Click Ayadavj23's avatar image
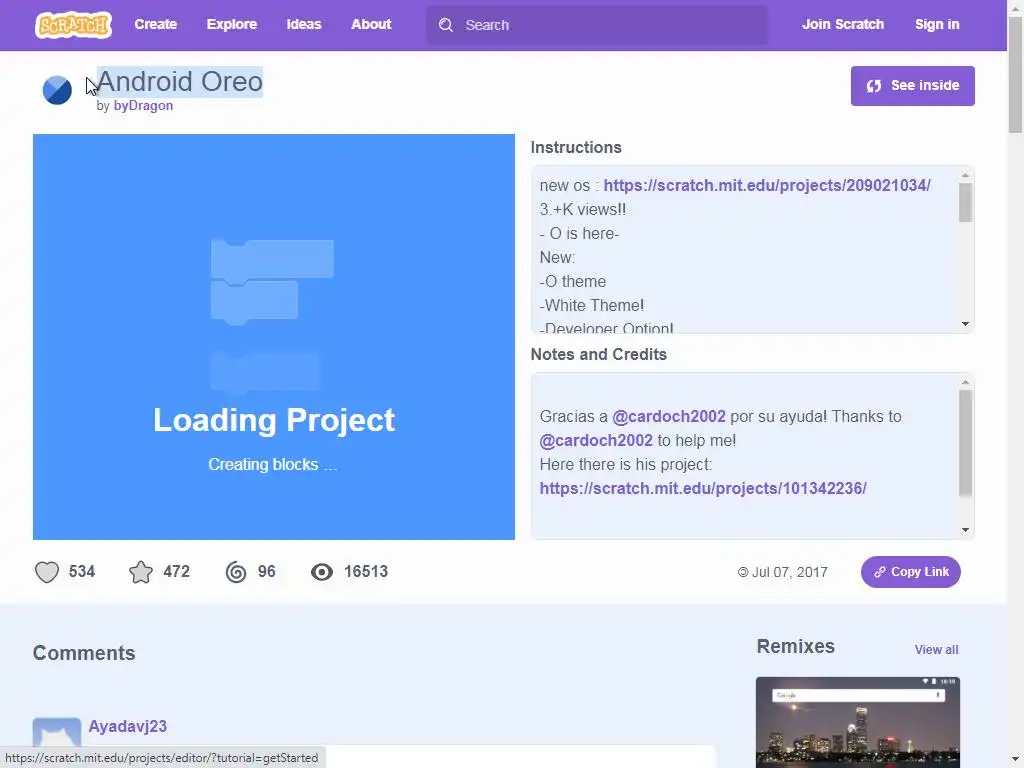 (57, 733)
